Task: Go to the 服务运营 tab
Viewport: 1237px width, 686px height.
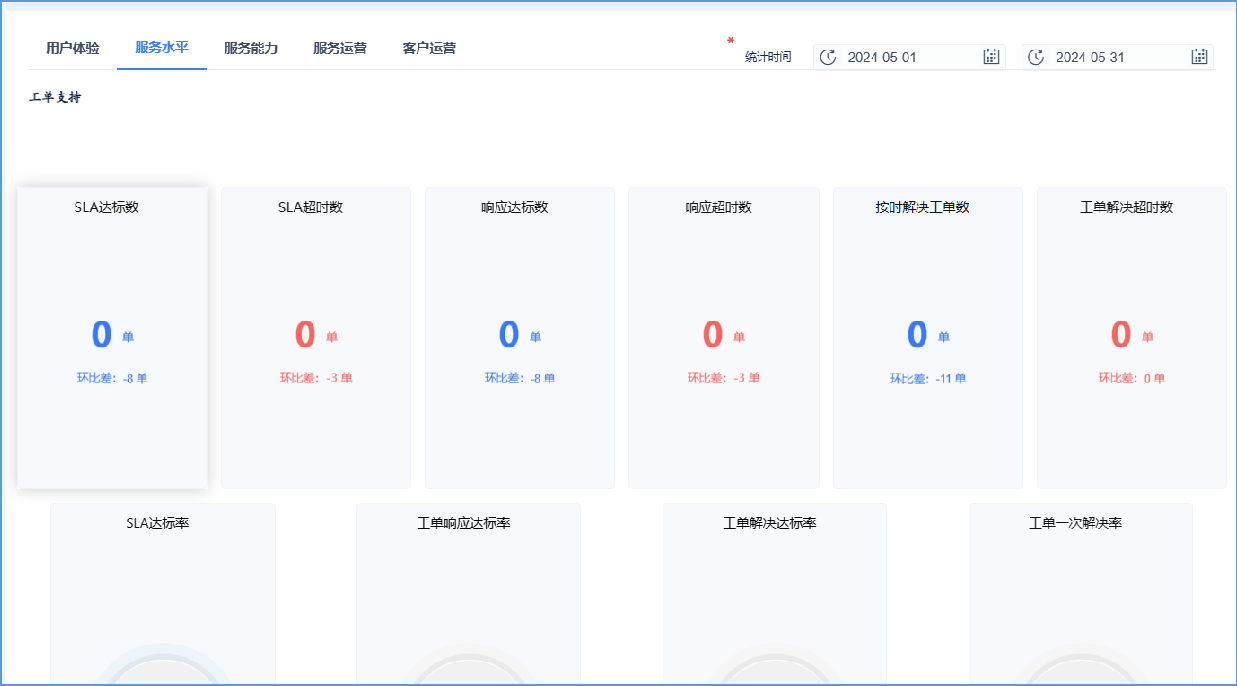Action: (x=340, y=48)
